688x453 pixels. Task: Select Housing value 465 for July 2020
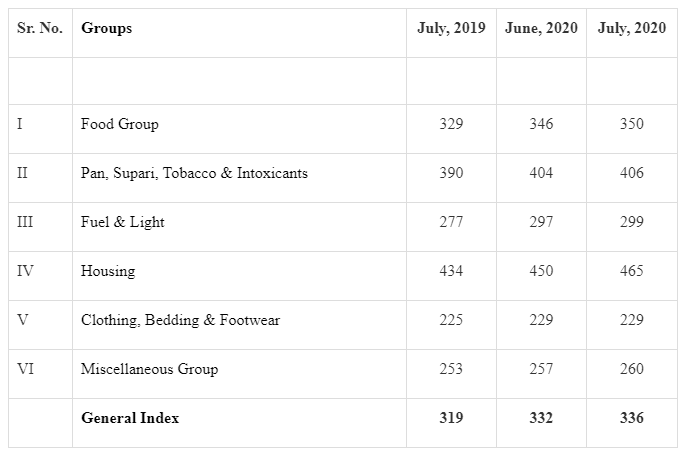coord(631,271)
